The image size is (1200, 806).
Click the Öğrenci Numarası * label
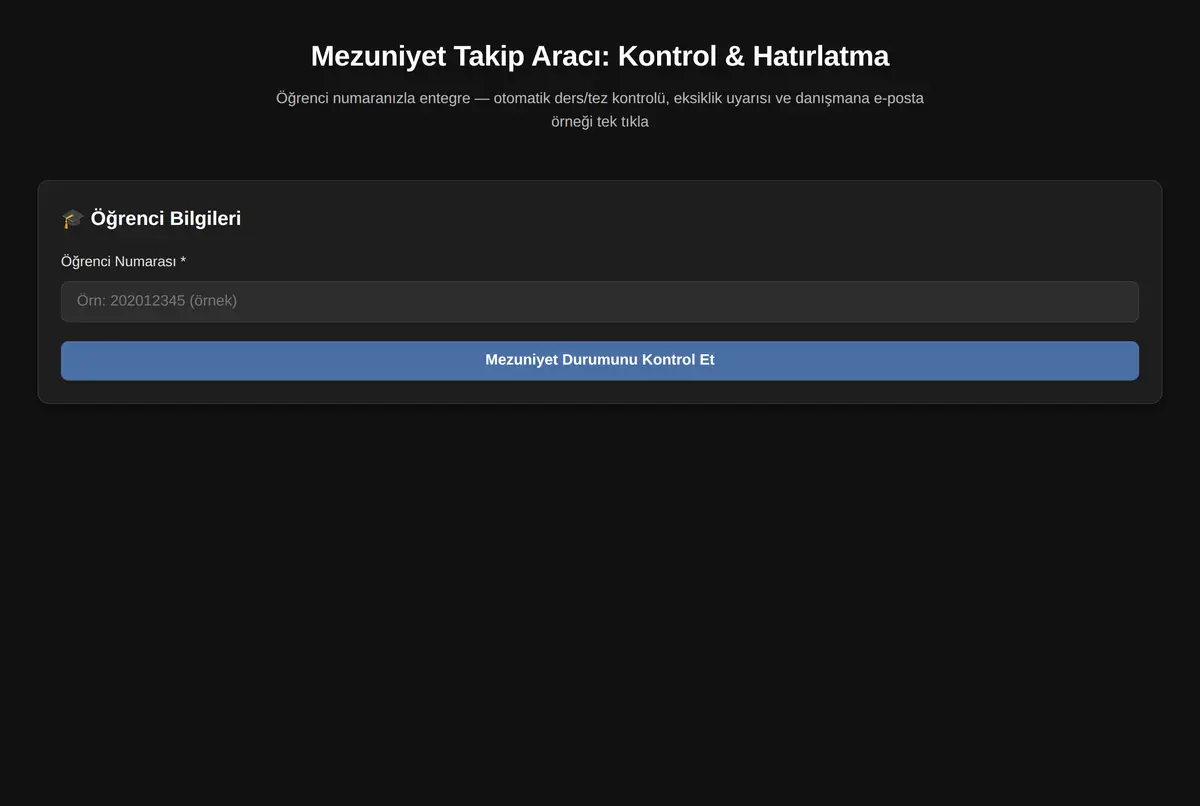point(124,261)
